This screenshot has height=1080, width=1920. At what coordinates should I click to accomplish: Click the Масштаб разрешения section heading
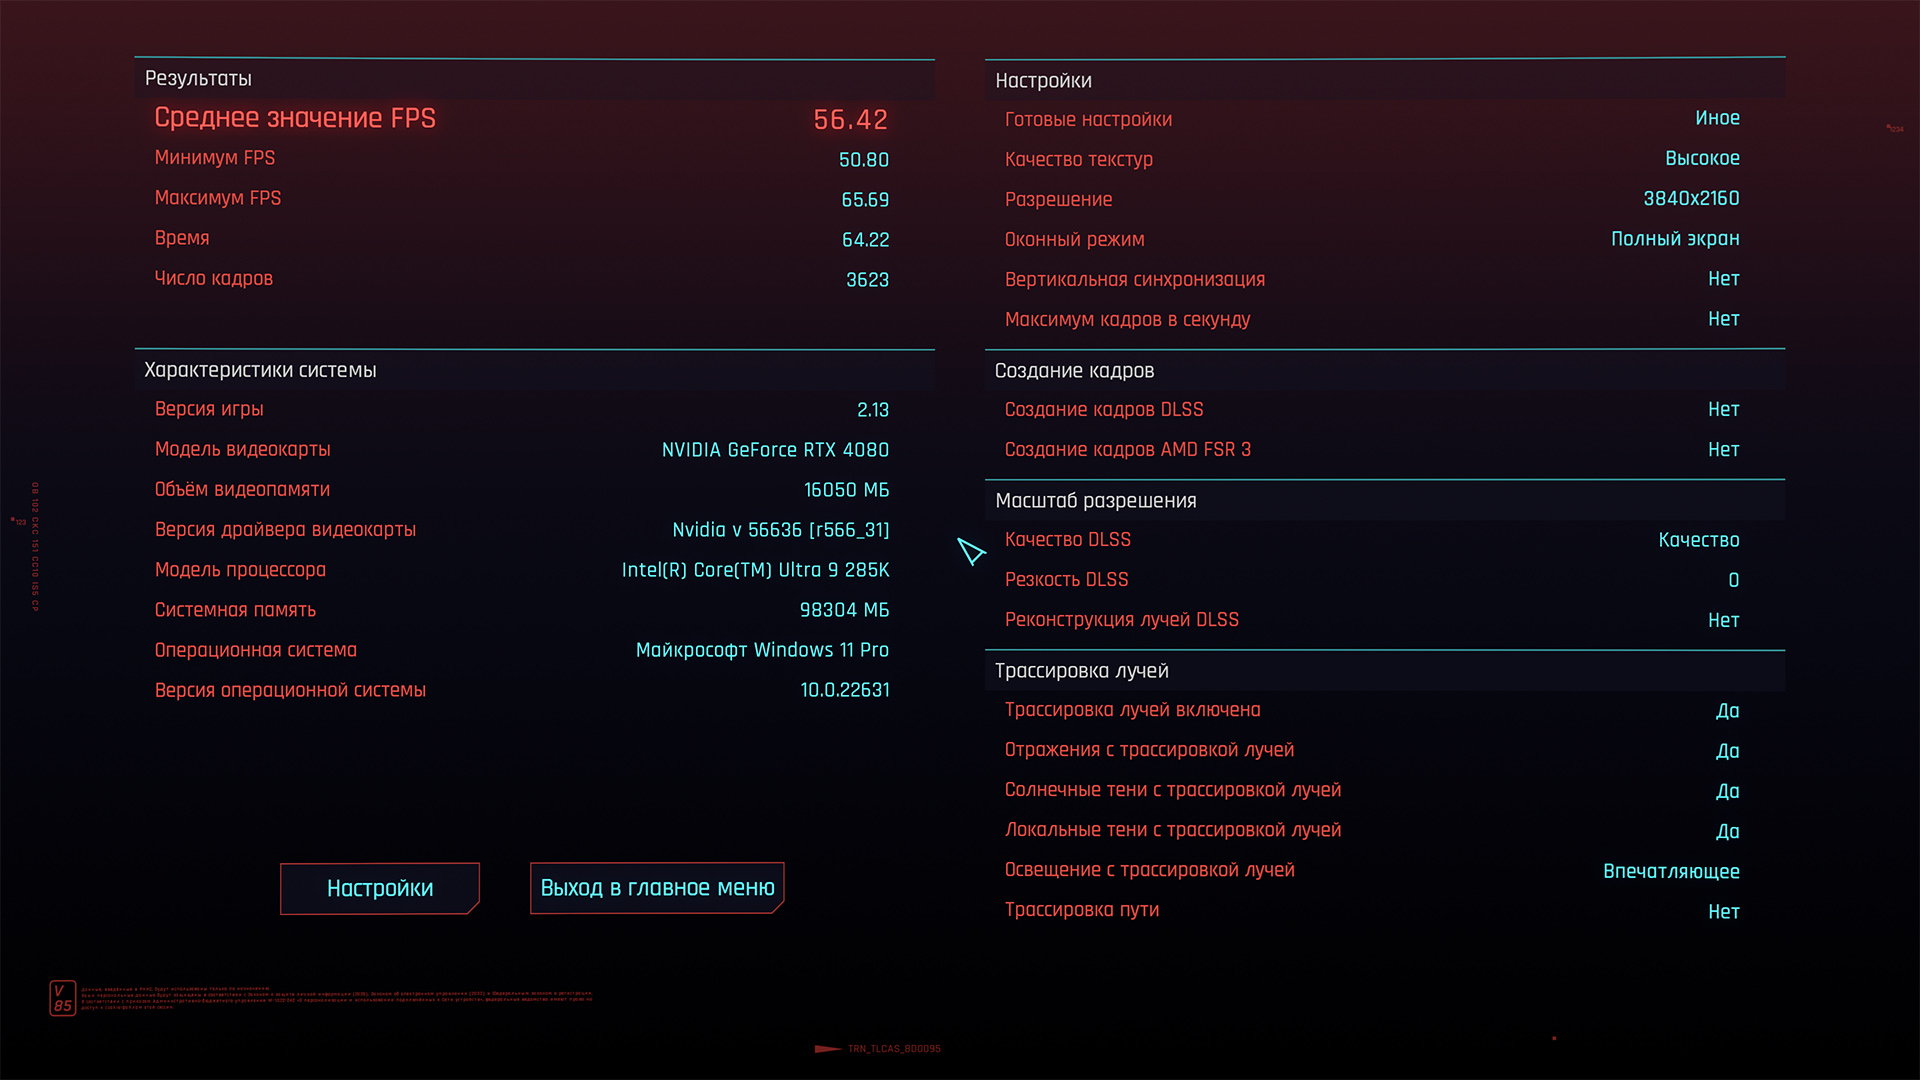(1095, 501)
